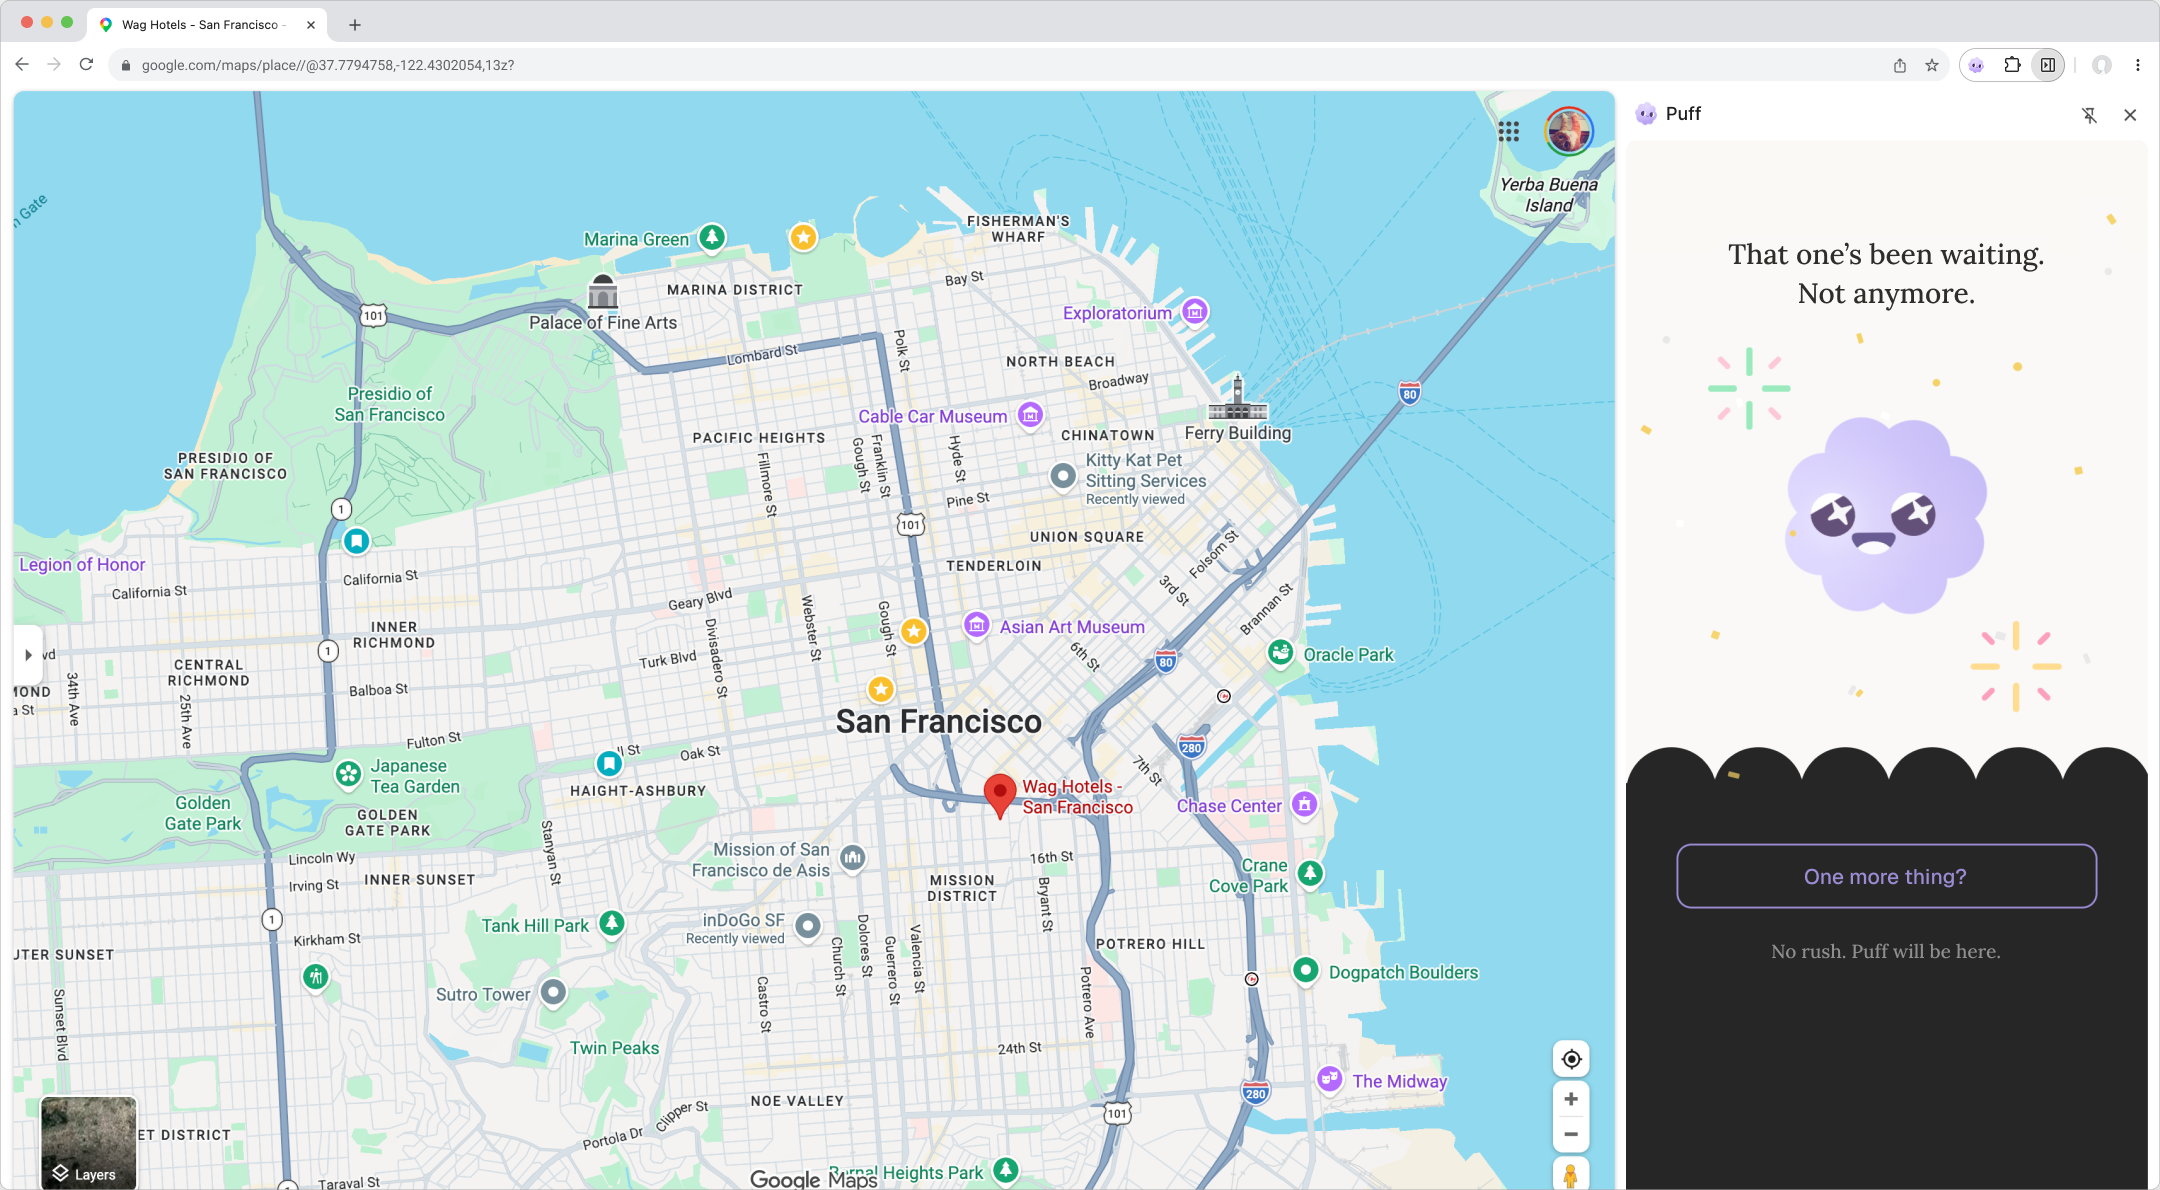2160x1190 pixels.
Task: Zoom out of the map
Action: 1571,1134
